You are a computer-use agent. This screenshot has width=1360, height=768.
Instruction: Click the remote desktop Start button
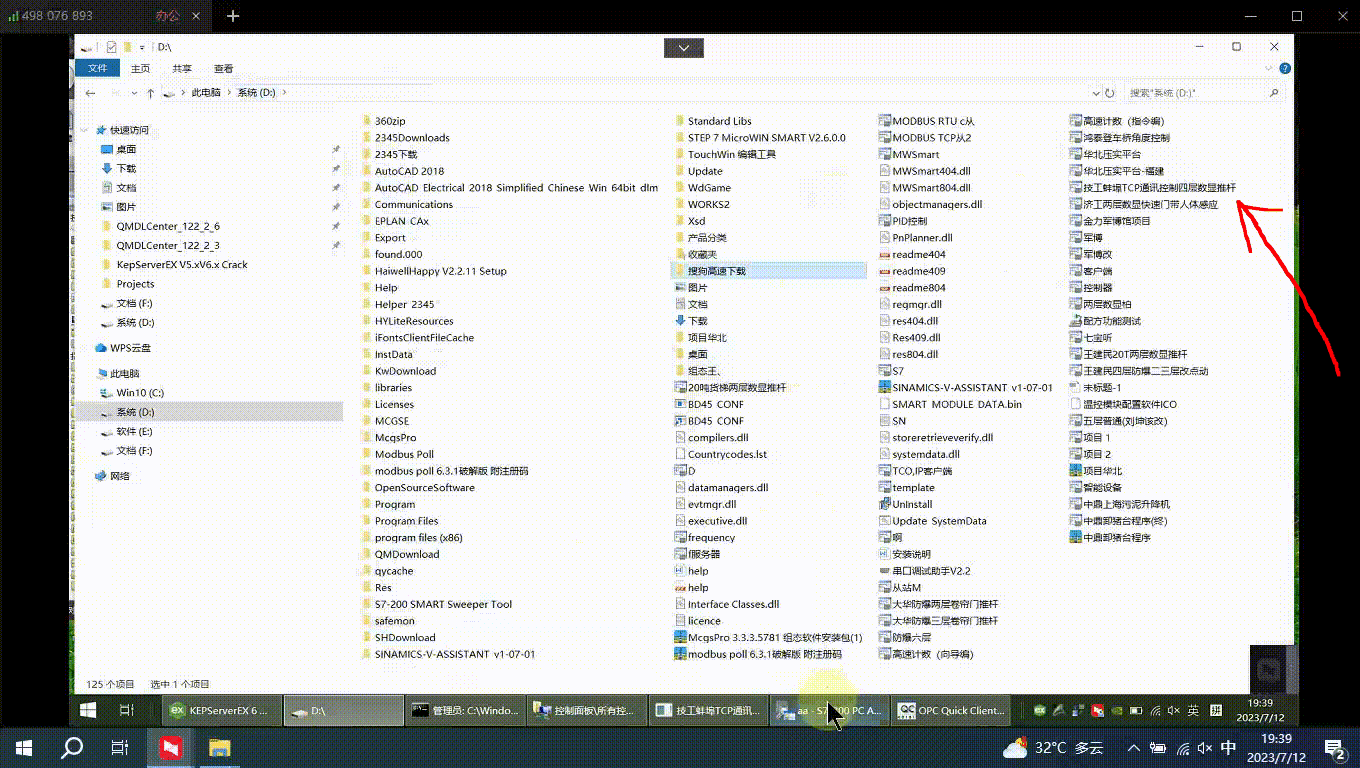(x=87, y=710)
